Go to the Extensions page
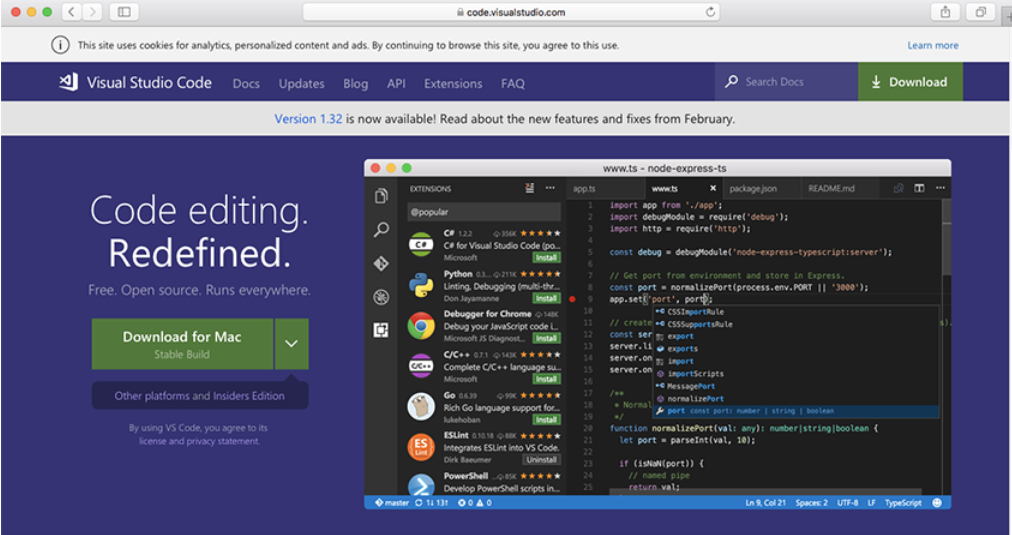The width and height of the screenshot is (1012, 535). [x=452, y=84]
